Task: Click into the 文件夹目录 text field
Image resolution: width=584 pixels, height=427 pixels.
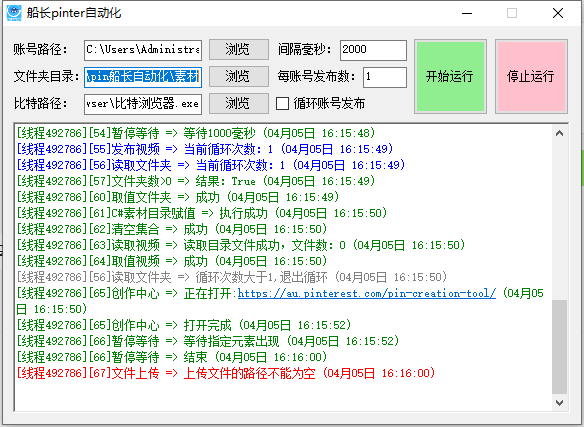Action: 143,77
